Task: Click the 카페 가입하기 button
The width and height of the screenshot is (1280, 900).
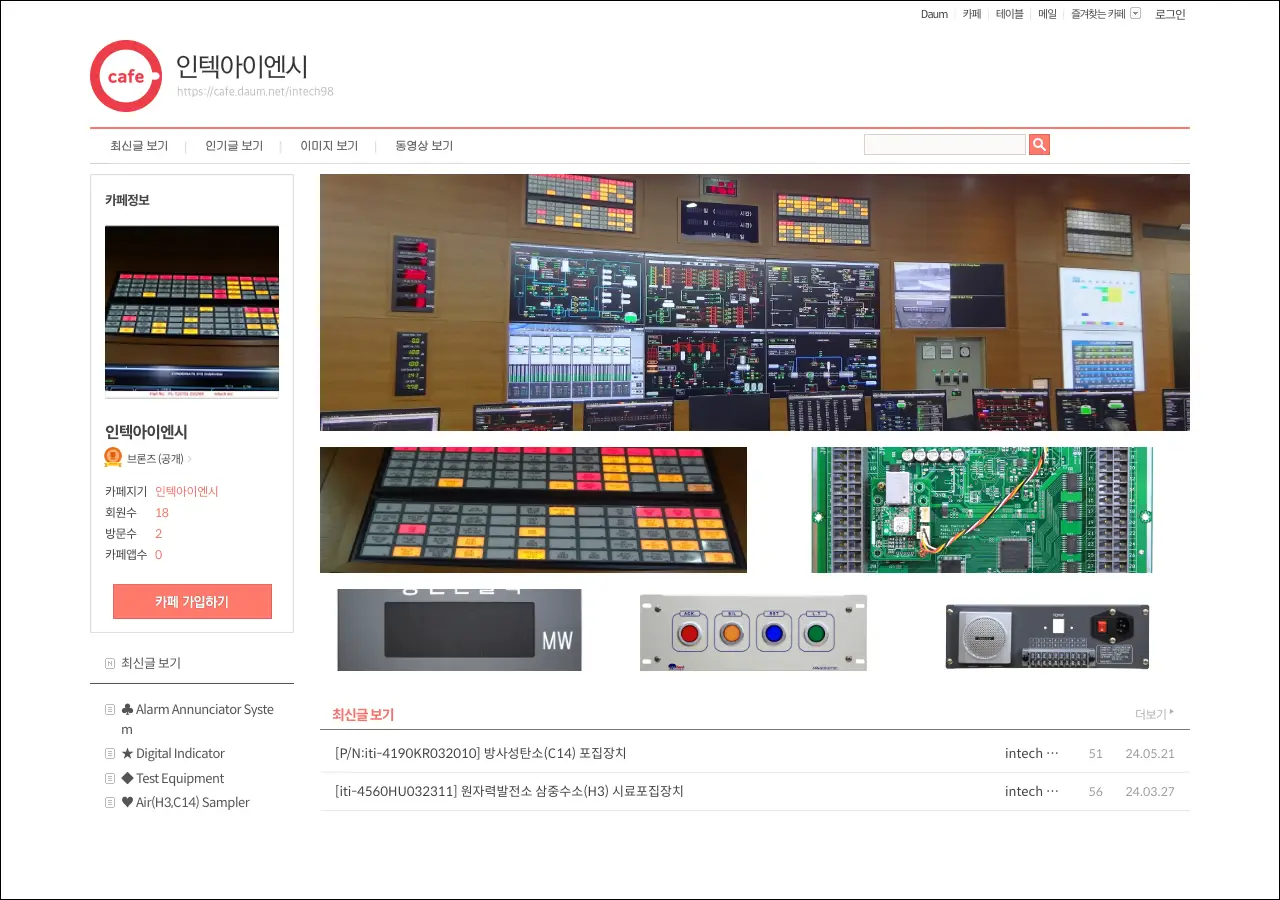Action: pyautogui.click(x=192, y=602)
